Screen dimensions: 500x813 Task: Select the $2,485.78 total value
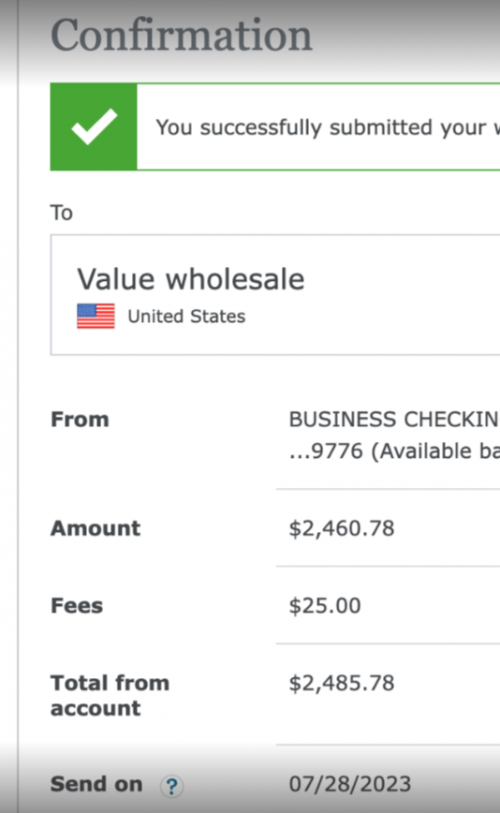342,683
